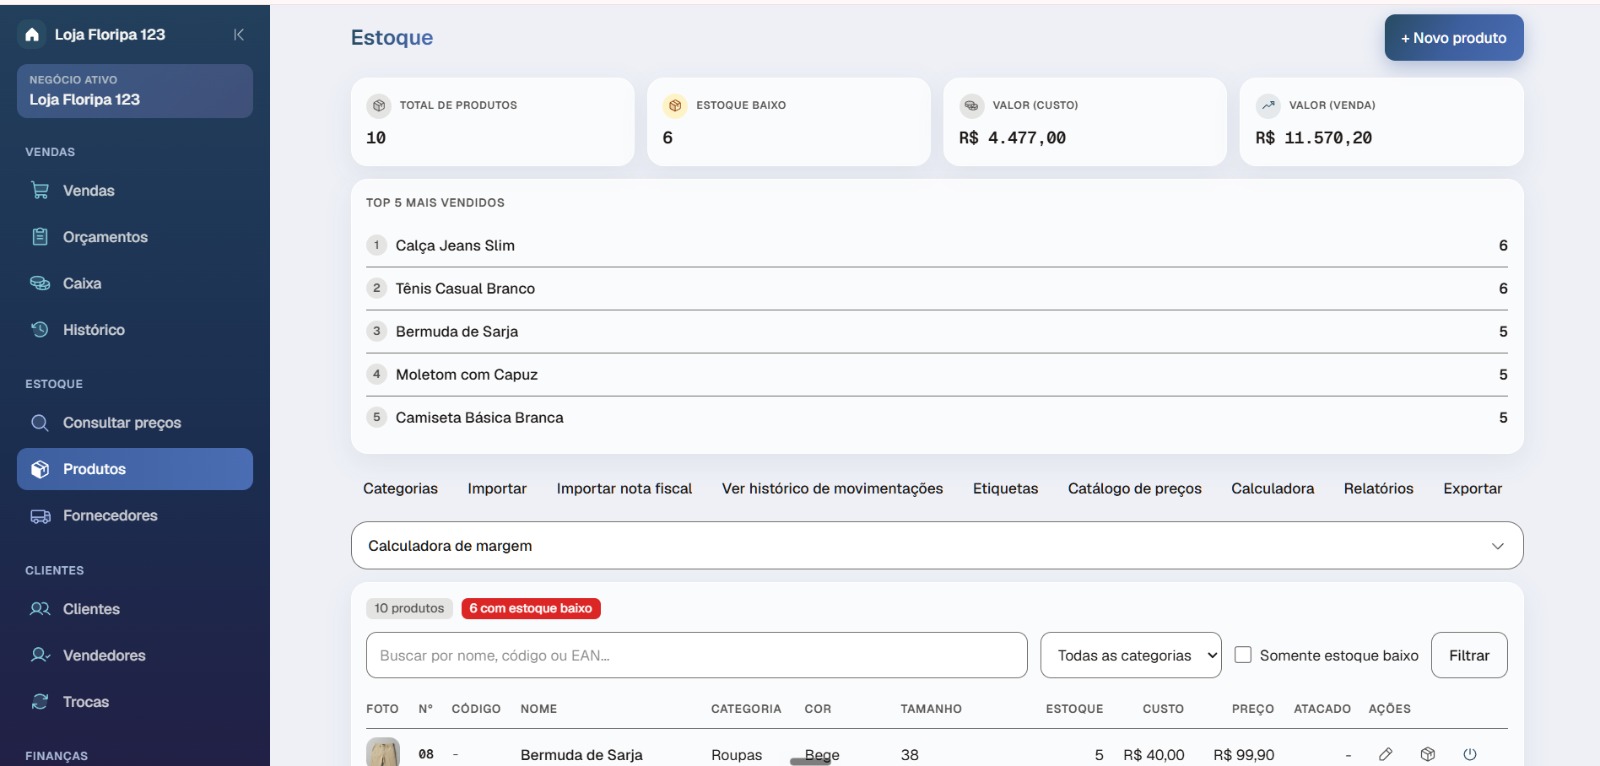This screenshot has height=766, width=1600.
Task: Open the Bermuda de Sarja product thumbnail
Action: 383,753
